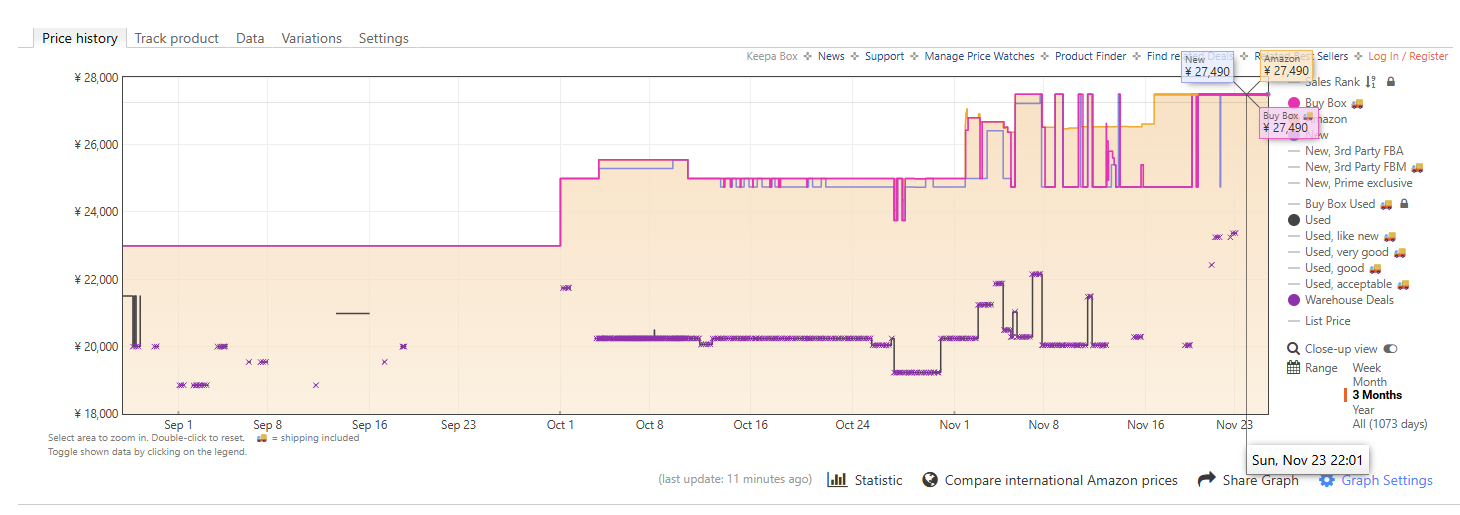Toggle the Used series in legend

(x=1317, y=220)
